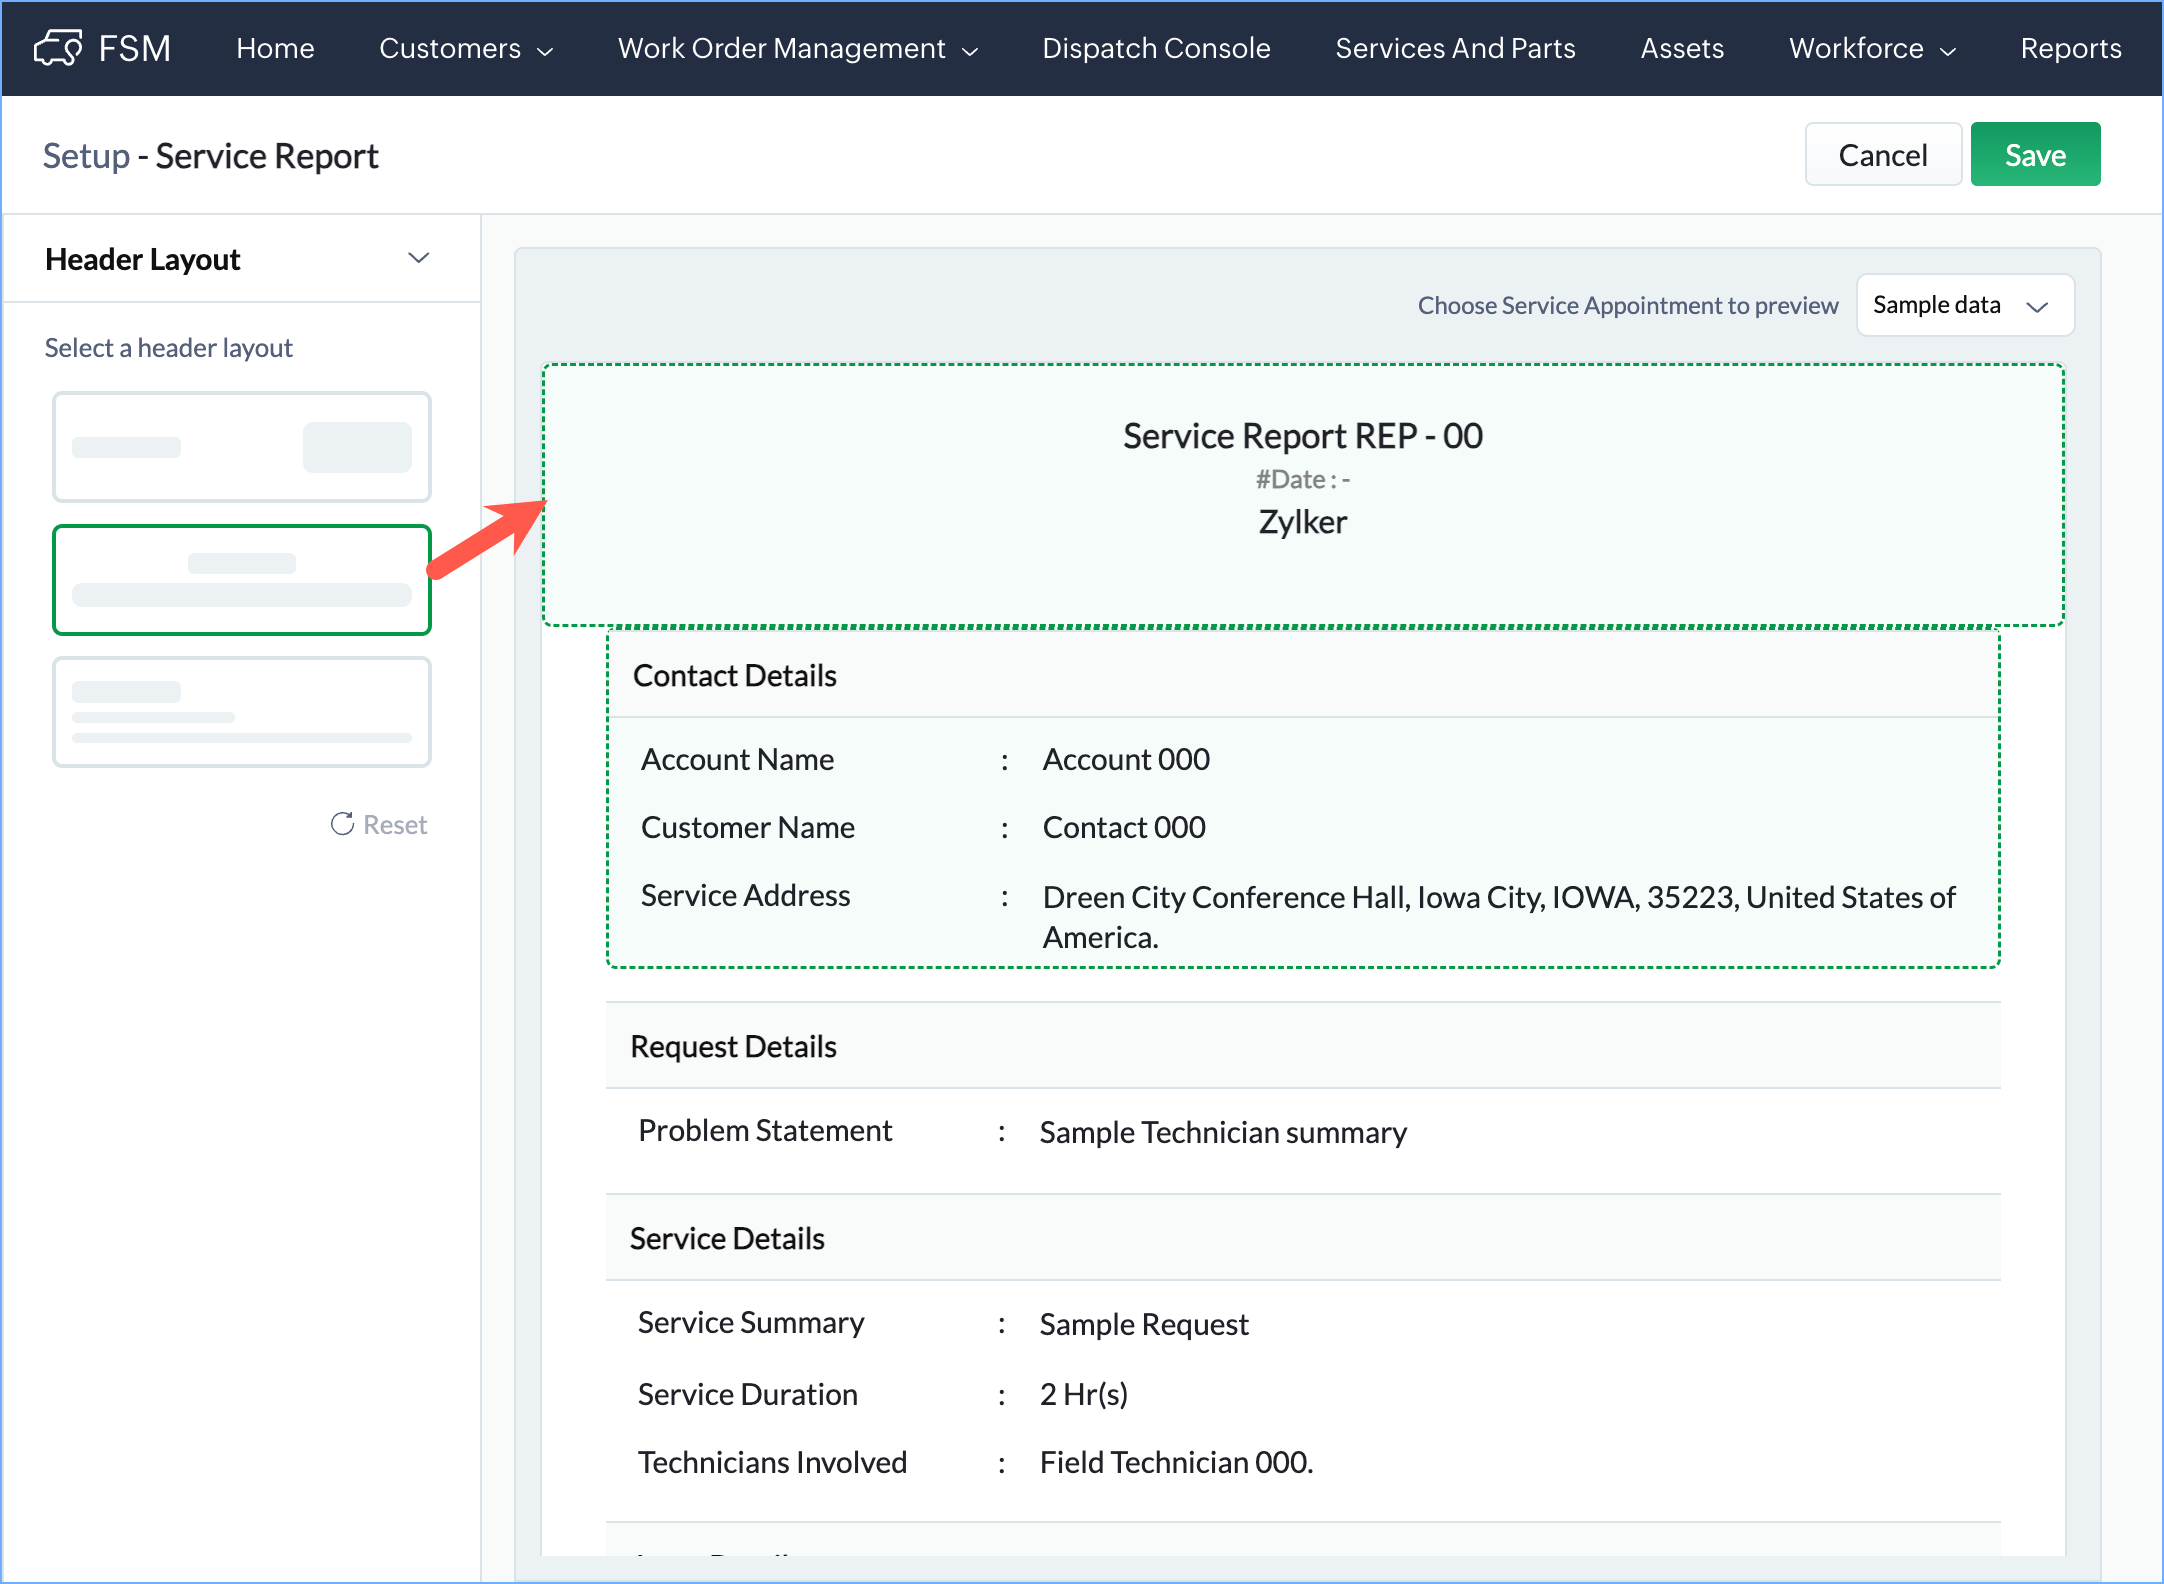Click the Cancel button
2164x1584 pixels.
(1882, 155)
